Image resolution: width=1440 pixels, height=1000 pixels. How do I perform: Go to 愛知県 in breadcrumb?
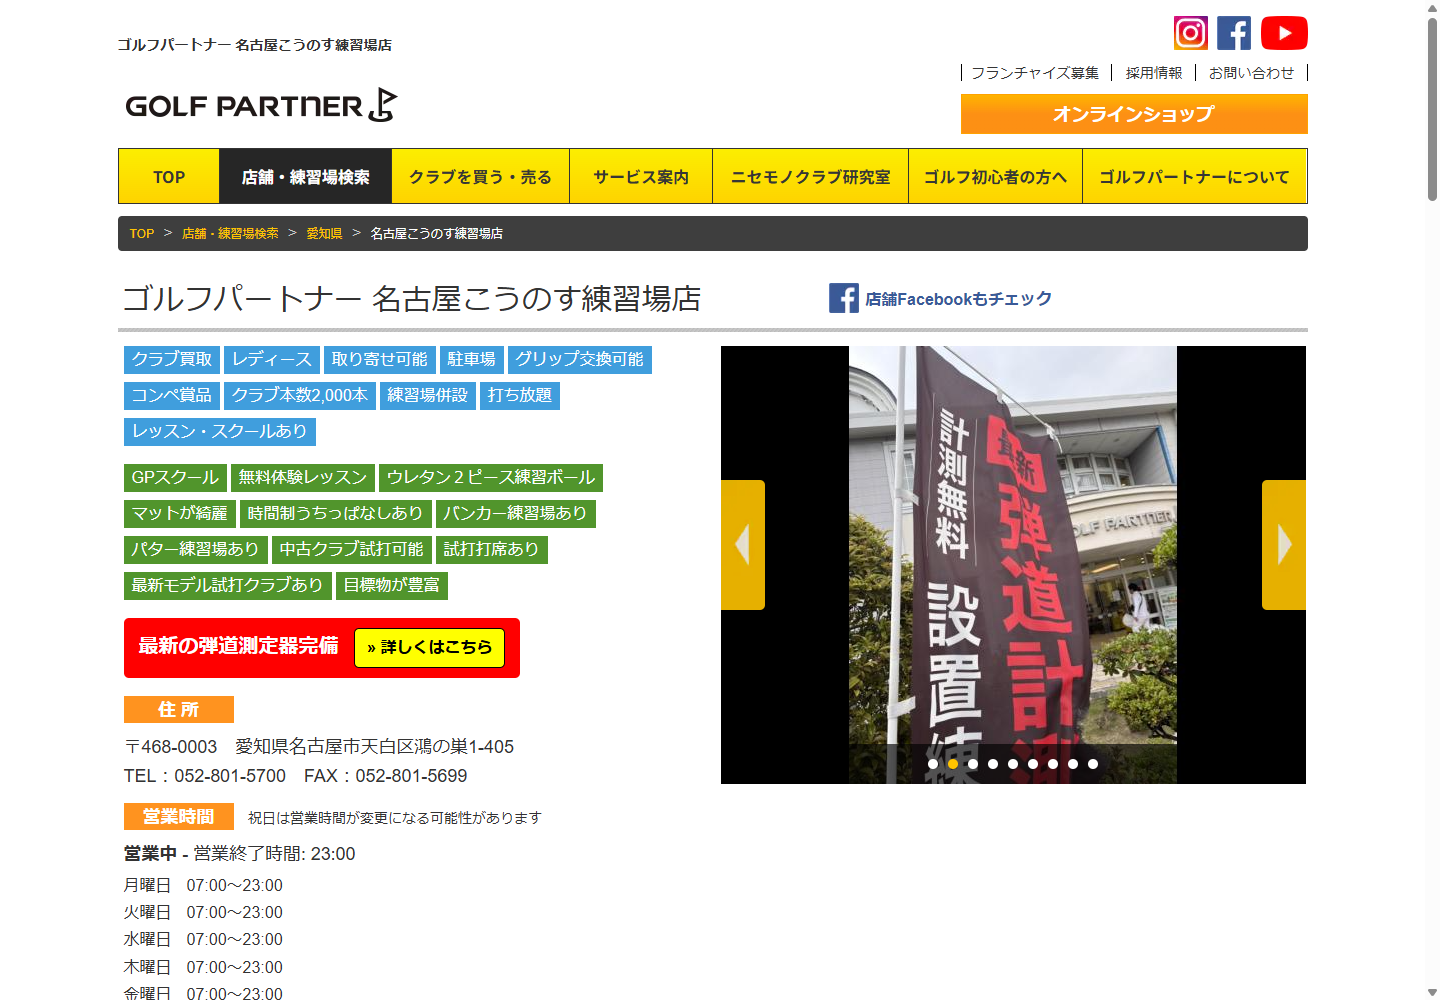coord(324,234)
